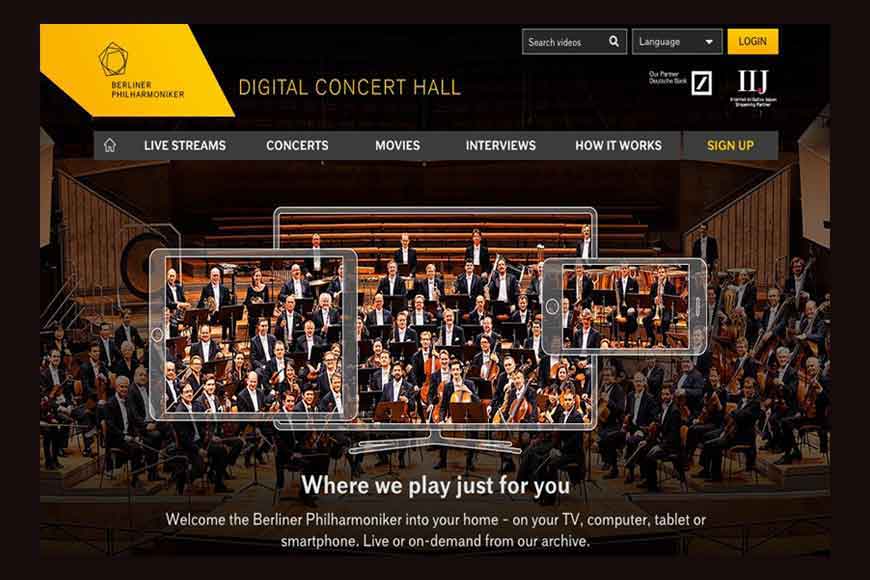Image resolution: width=870 pixels, height=580 pixels.
Task: Open the Movies menu item
Action: (x=397, y=145)
